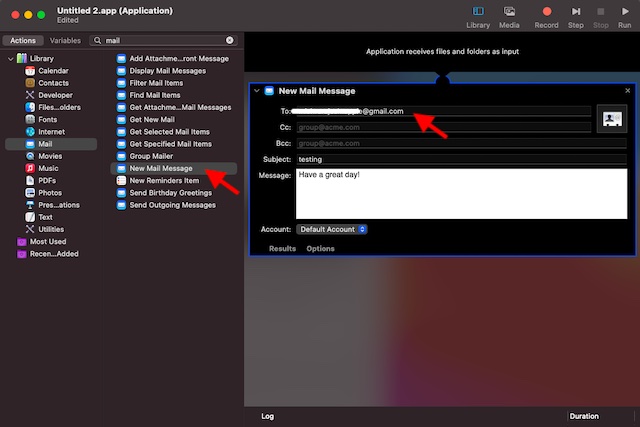Select Mail category
640x427 pixels.
click(x=51, y=144)
